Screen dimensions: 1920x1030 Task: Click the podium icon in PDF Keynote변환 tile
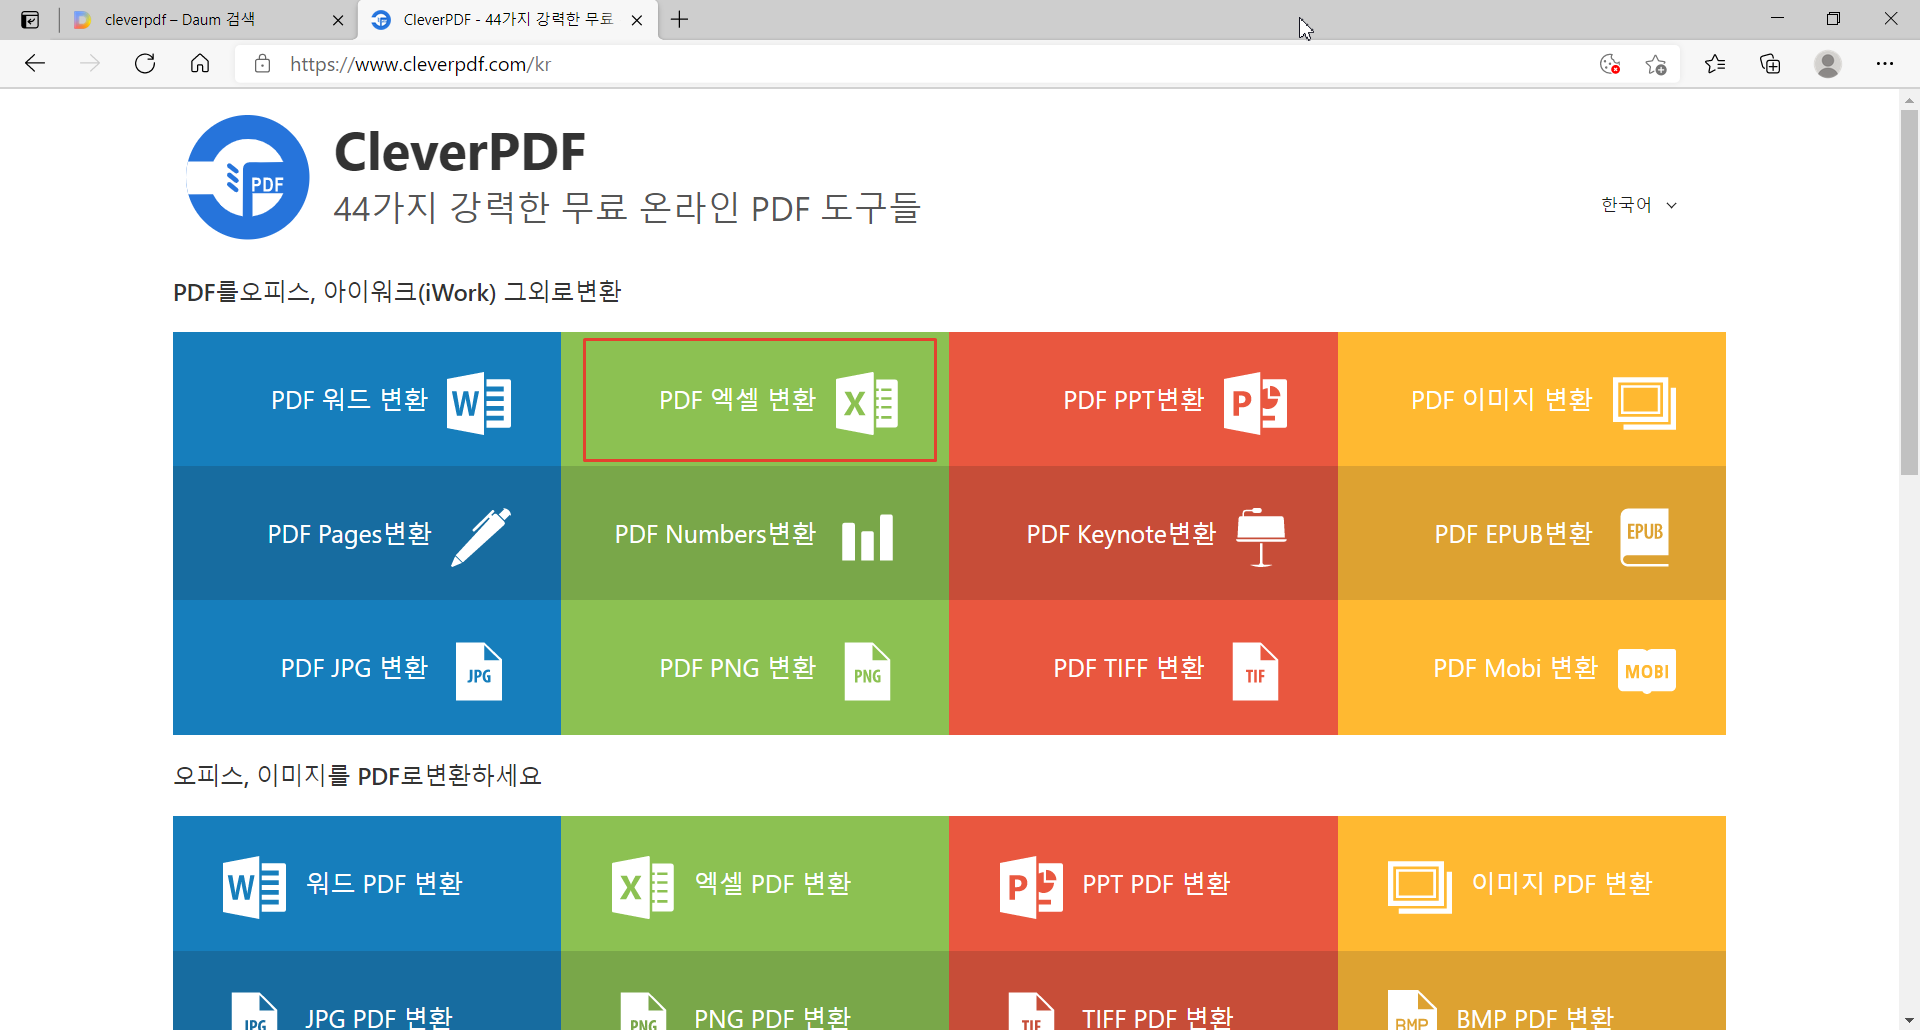pos(1261,537)
